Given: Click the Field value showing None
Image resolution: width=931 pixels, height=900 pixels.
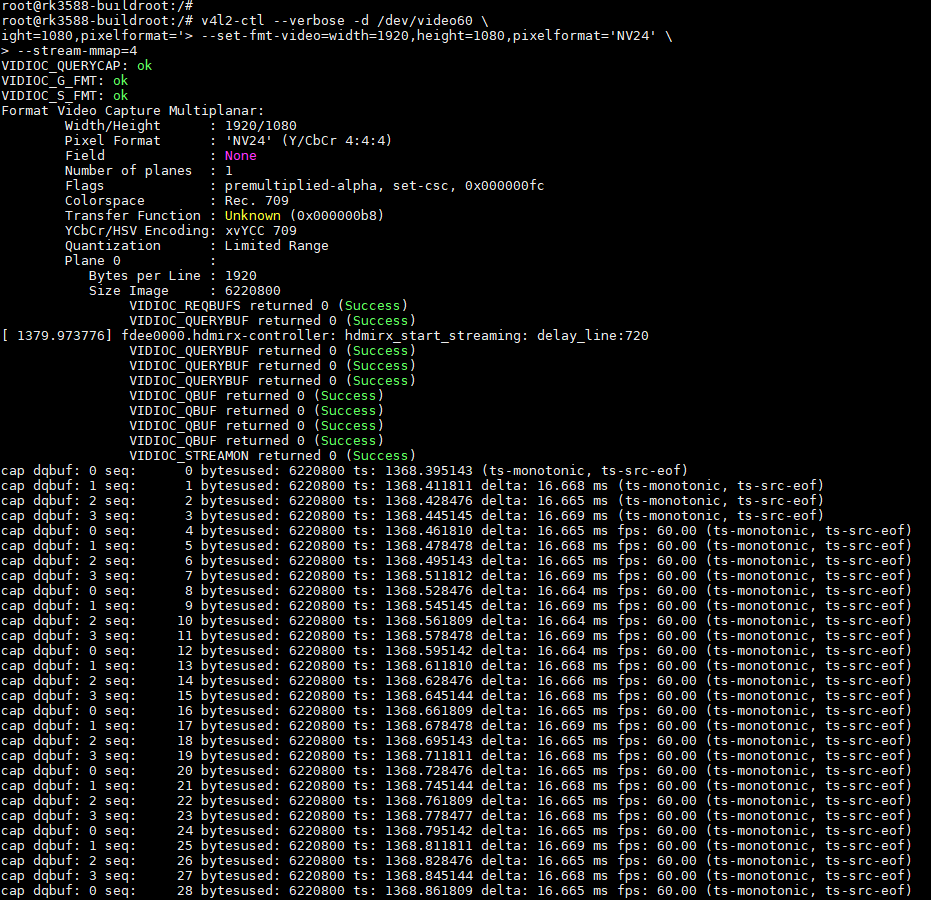Looking at the screenshot, I should click(240, 155).
